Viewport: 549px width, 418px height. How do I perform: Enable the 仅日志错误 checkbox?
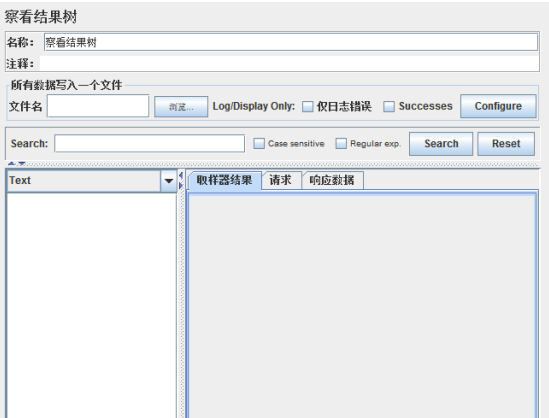coord(307,106)
